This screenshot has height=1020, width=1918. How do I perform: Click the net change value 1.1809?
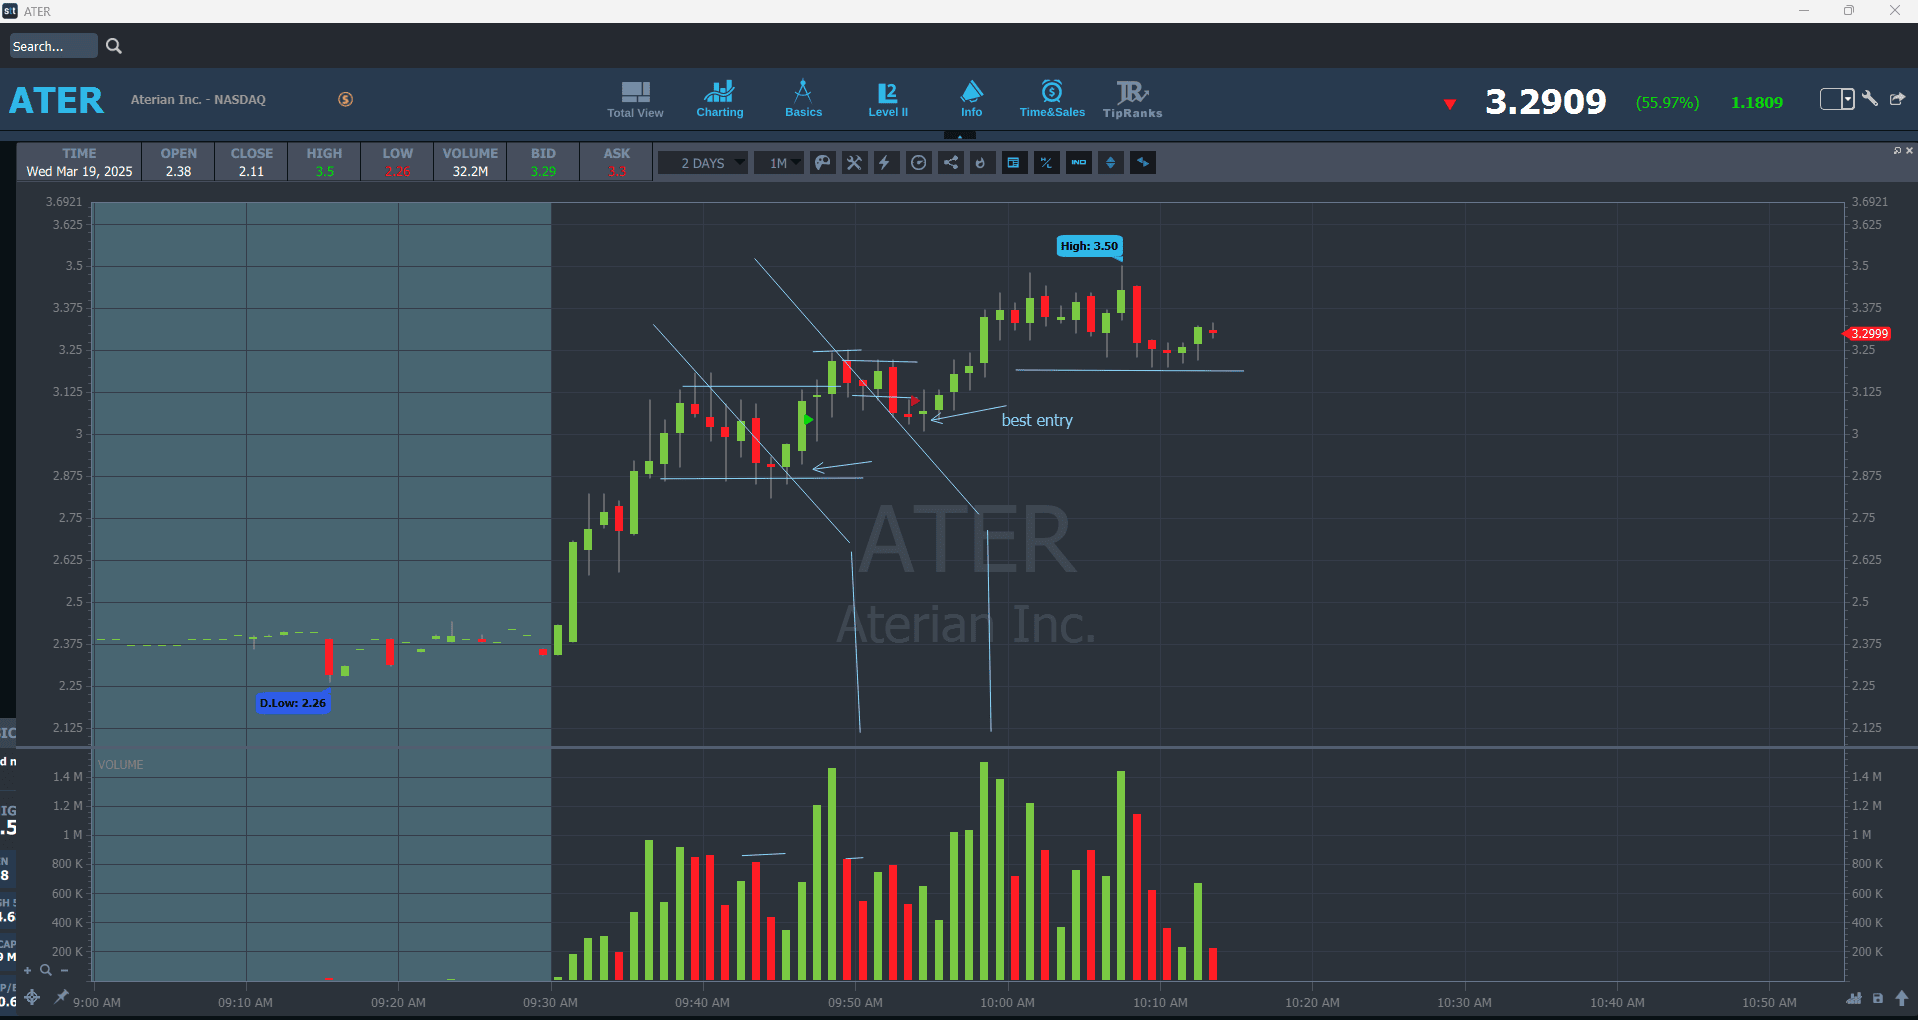pos(1757,102)
